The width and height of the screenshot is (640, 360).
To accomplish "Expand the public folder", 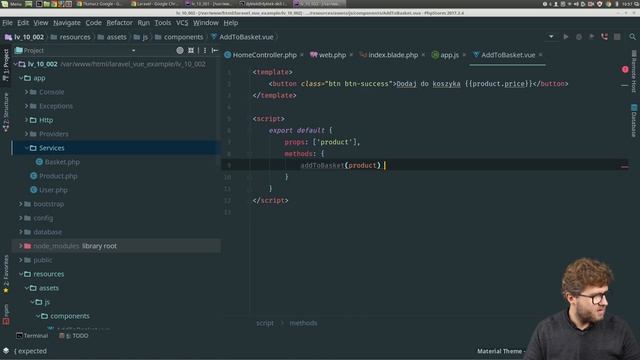I will coord(21,260).
